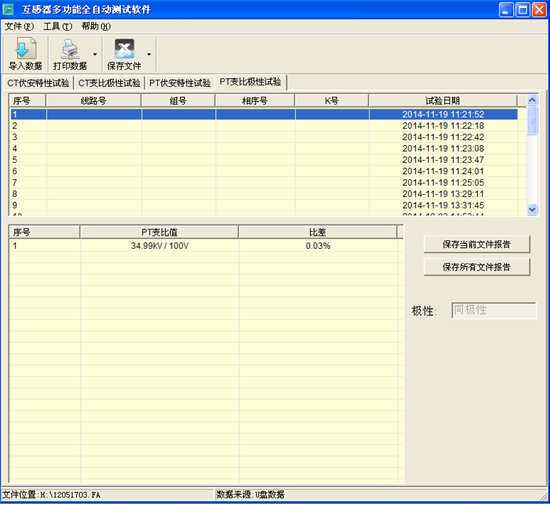Click the 保存文件 save icon
Screen dimensions: 550x505
tap(124, 49)
